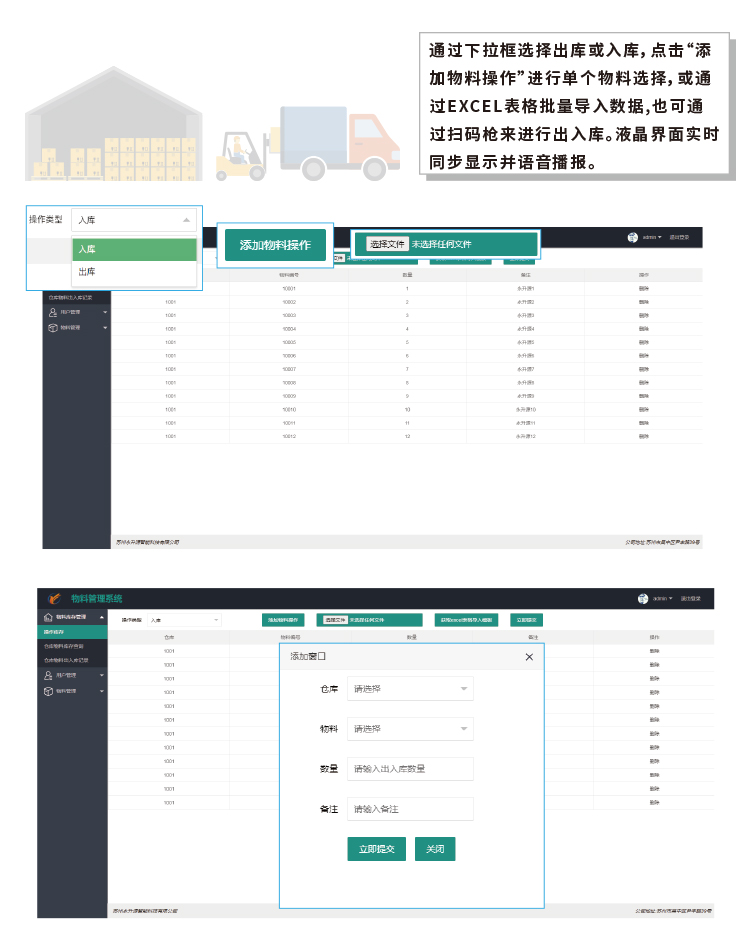Click the 关闭 button in the dialog
This screenshot has width=750, height=939.
click(x=435, y=849)
